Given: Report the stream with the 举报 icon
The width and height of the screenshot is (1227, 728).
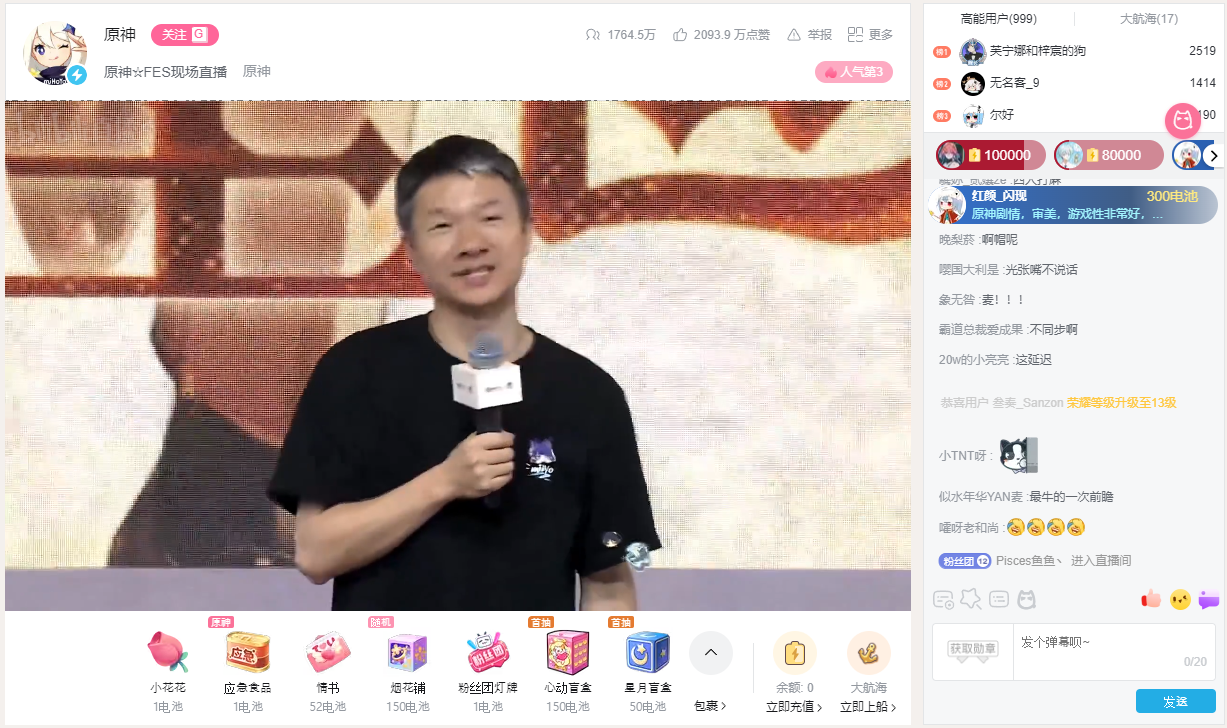Looking at the screenshot, I should tap(794, 35).
